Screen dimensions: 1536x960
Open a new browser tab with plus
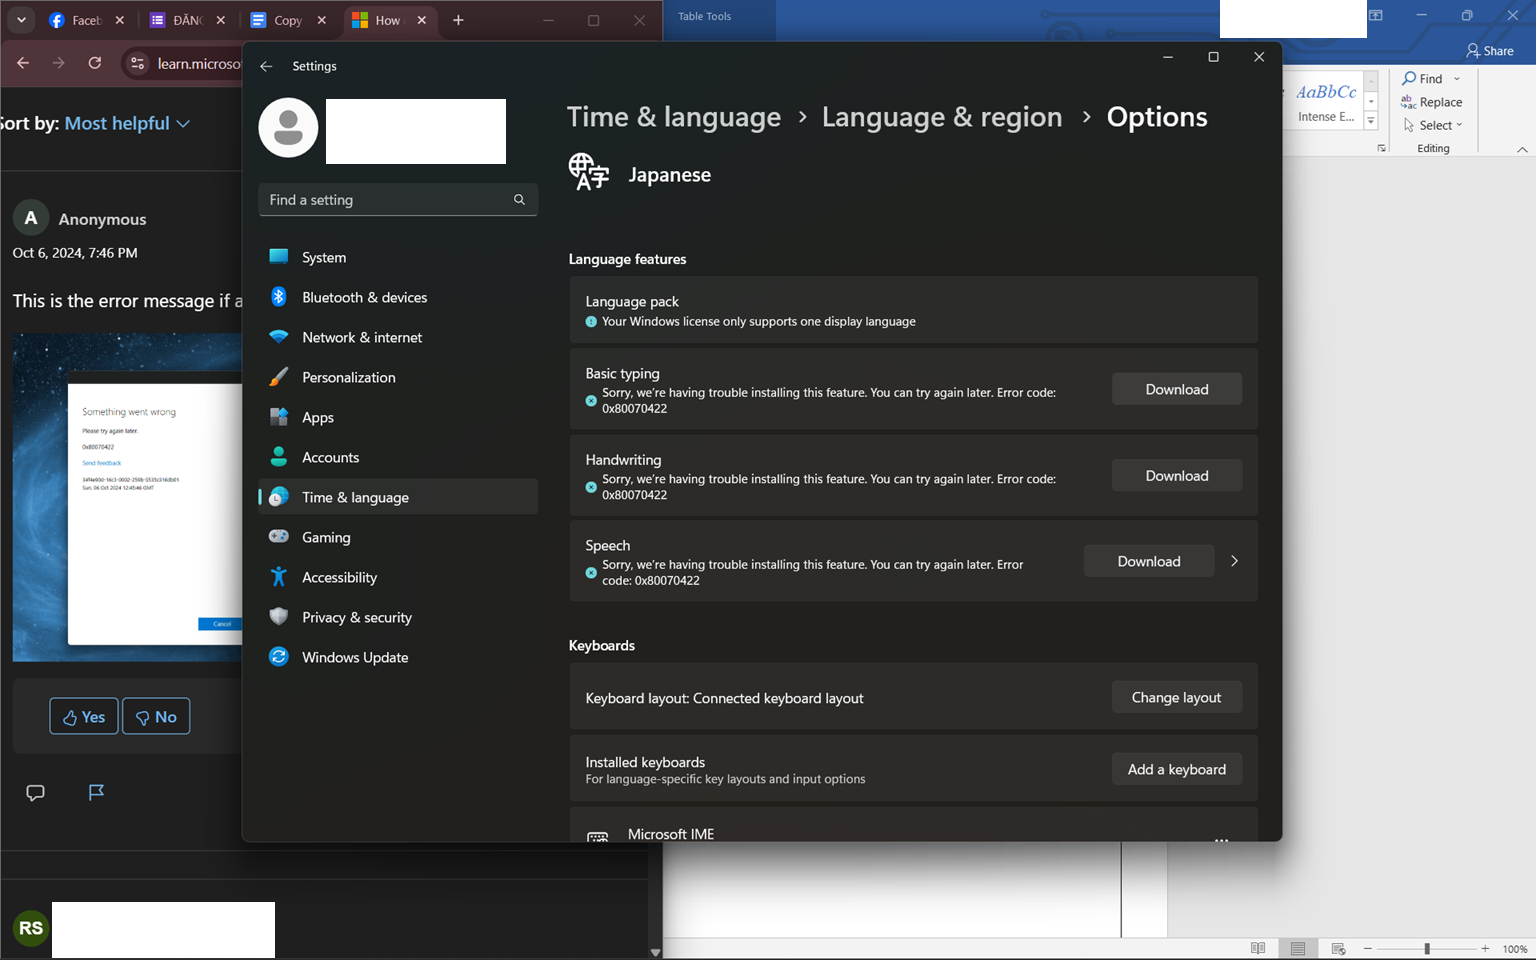(x=458, y=20)
